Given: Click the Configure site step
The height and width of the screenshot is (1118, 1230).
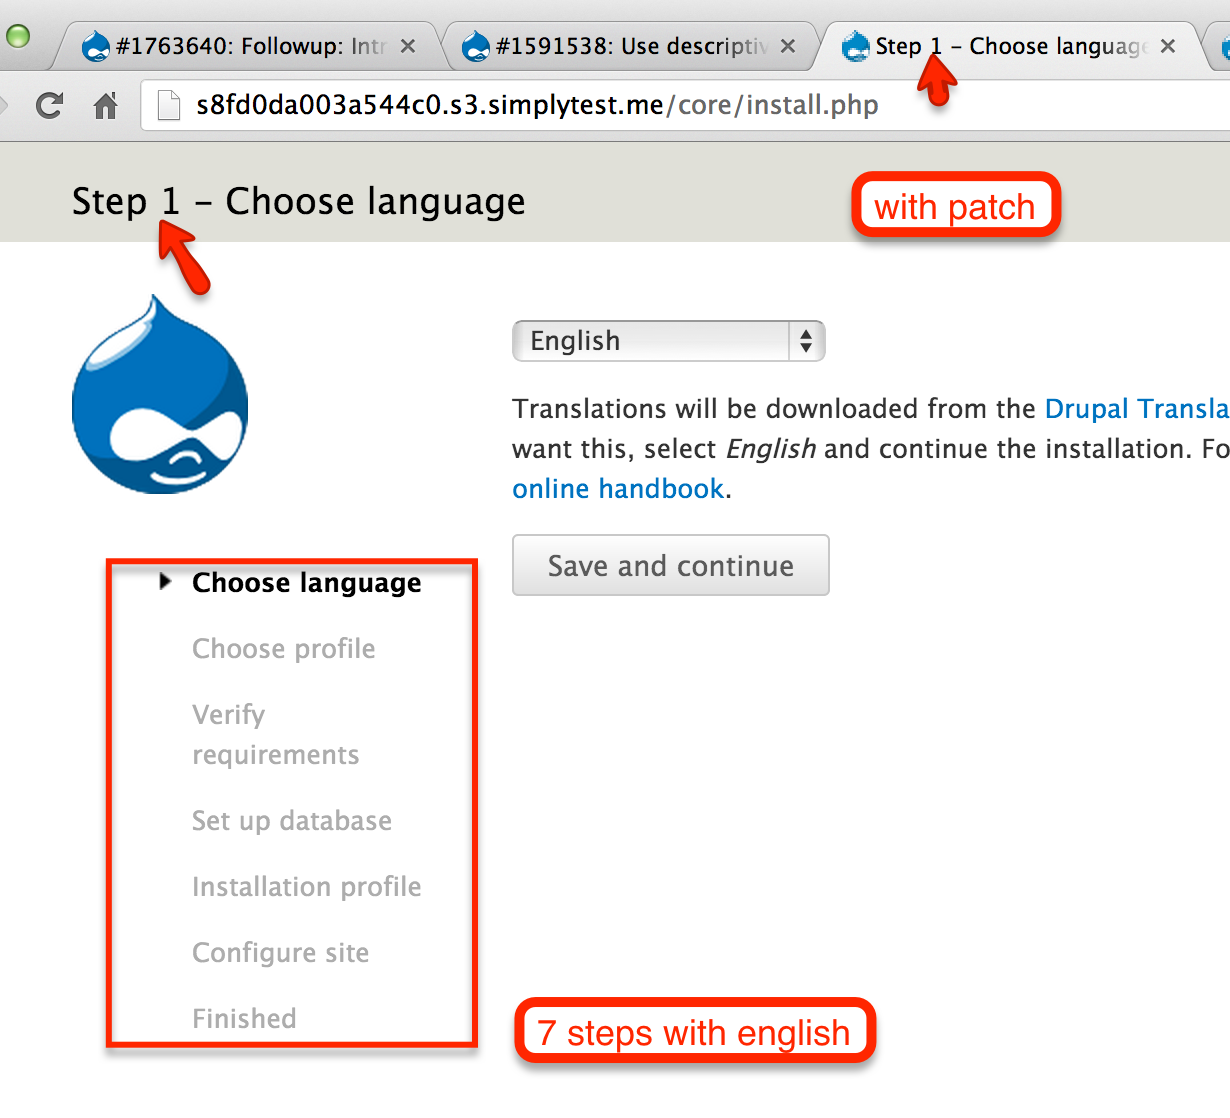Looking at the screenshot, I should tap(281, 953).
